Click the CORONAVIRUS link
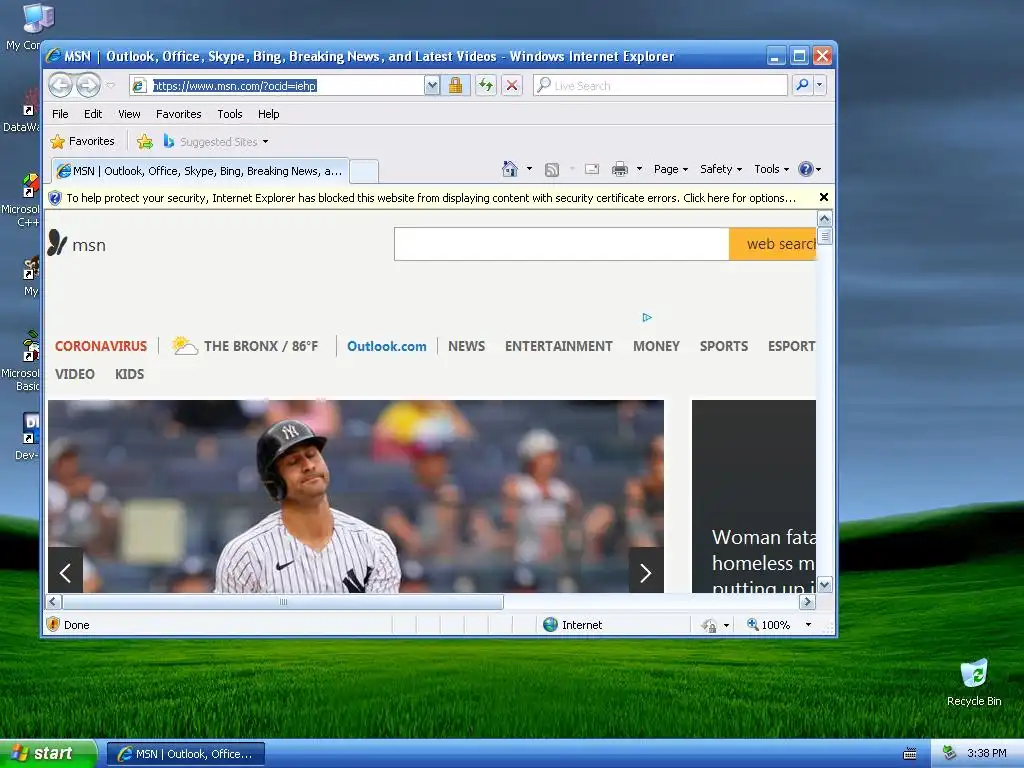The width and height of the screenshot is (1024, 768). [x=101, y=346]
